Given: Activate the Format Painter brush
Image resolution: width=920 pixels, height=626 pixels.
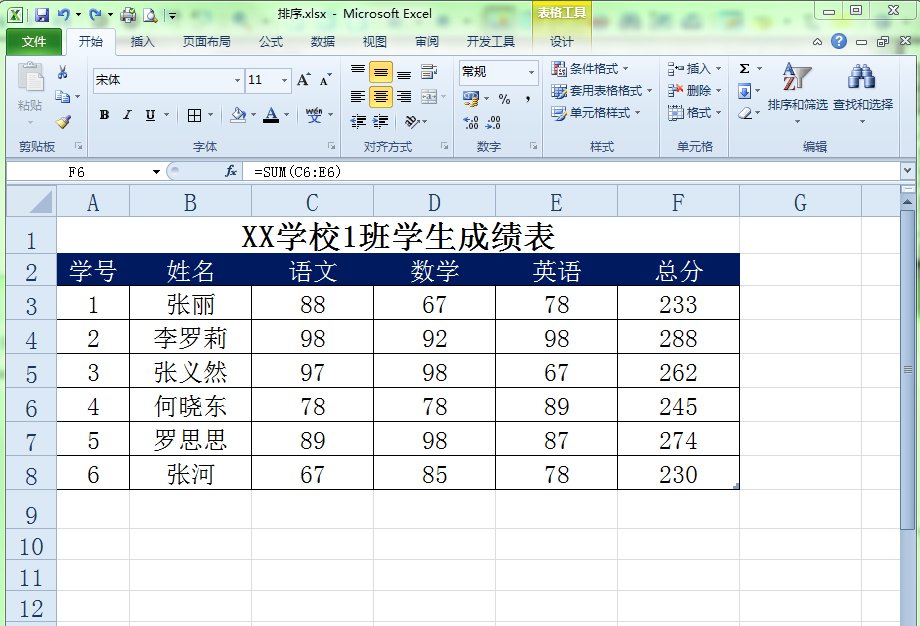Looking at the screenshot, I should pos(63,121).
